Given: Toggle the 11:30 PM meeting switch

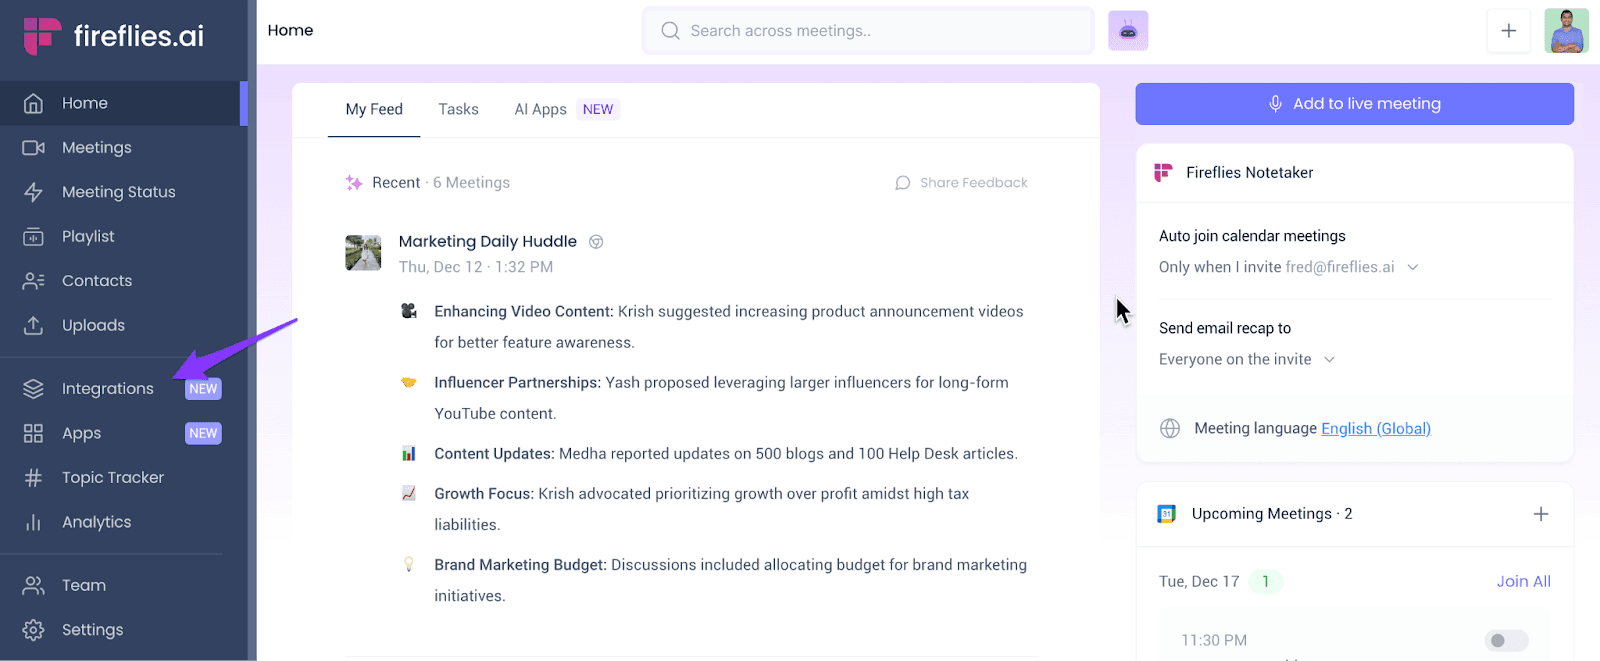Looking at the screenshot, I should [x=1507, y=641].
